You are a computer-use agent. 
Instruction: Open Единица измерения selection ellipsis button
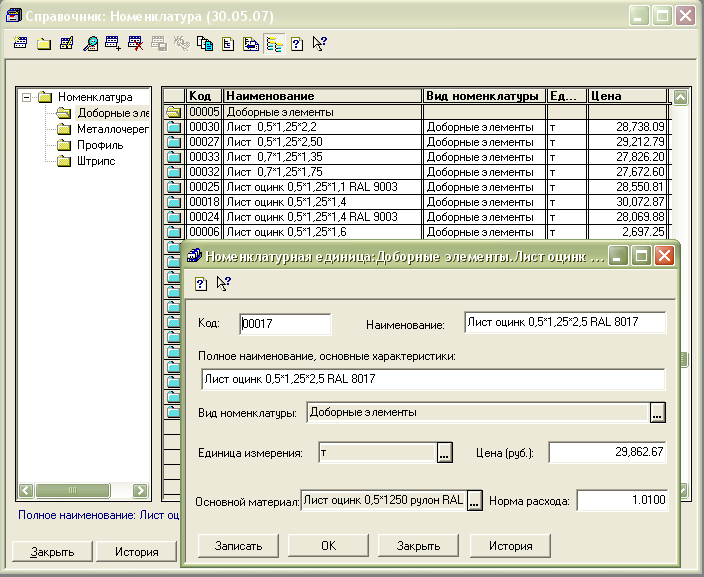(x=444, y=454)
